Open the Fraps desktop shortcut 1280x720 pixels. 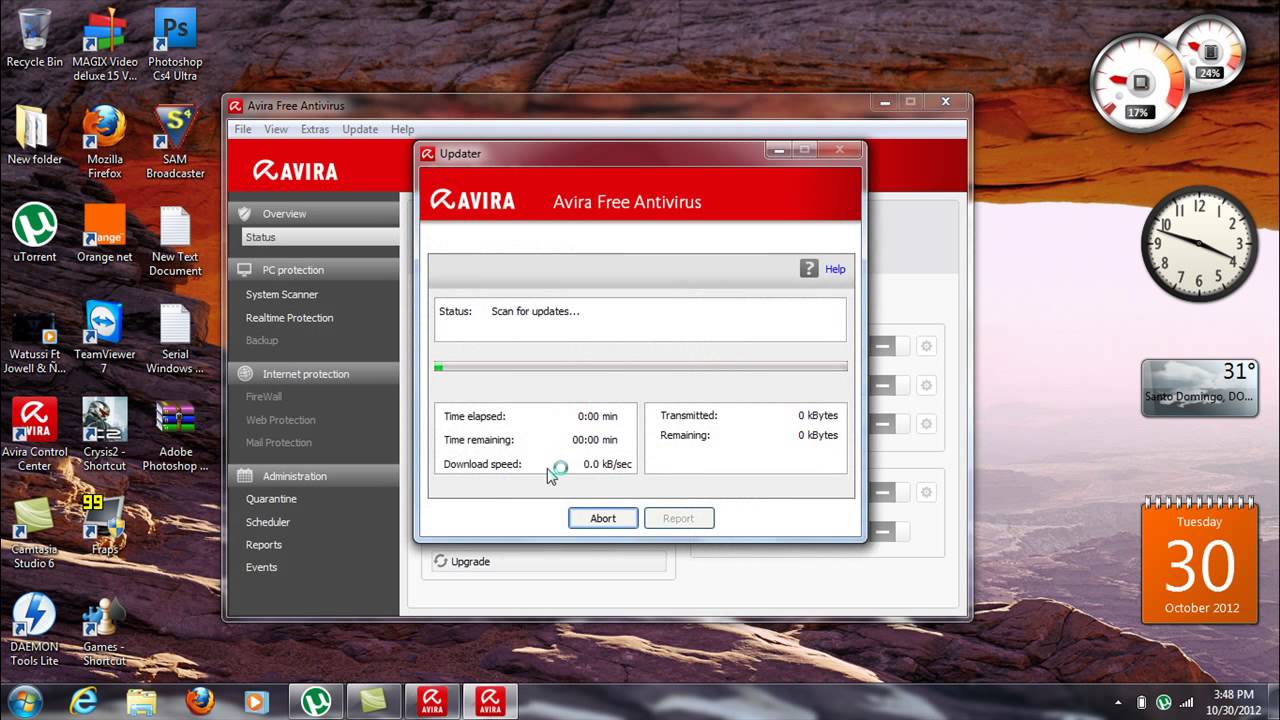[x=104, y=525]
